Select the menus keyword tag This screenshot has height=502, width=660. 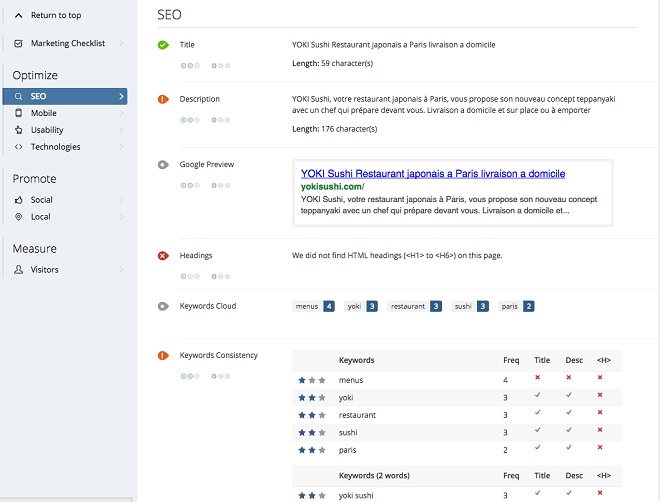[x=313, y=306]
